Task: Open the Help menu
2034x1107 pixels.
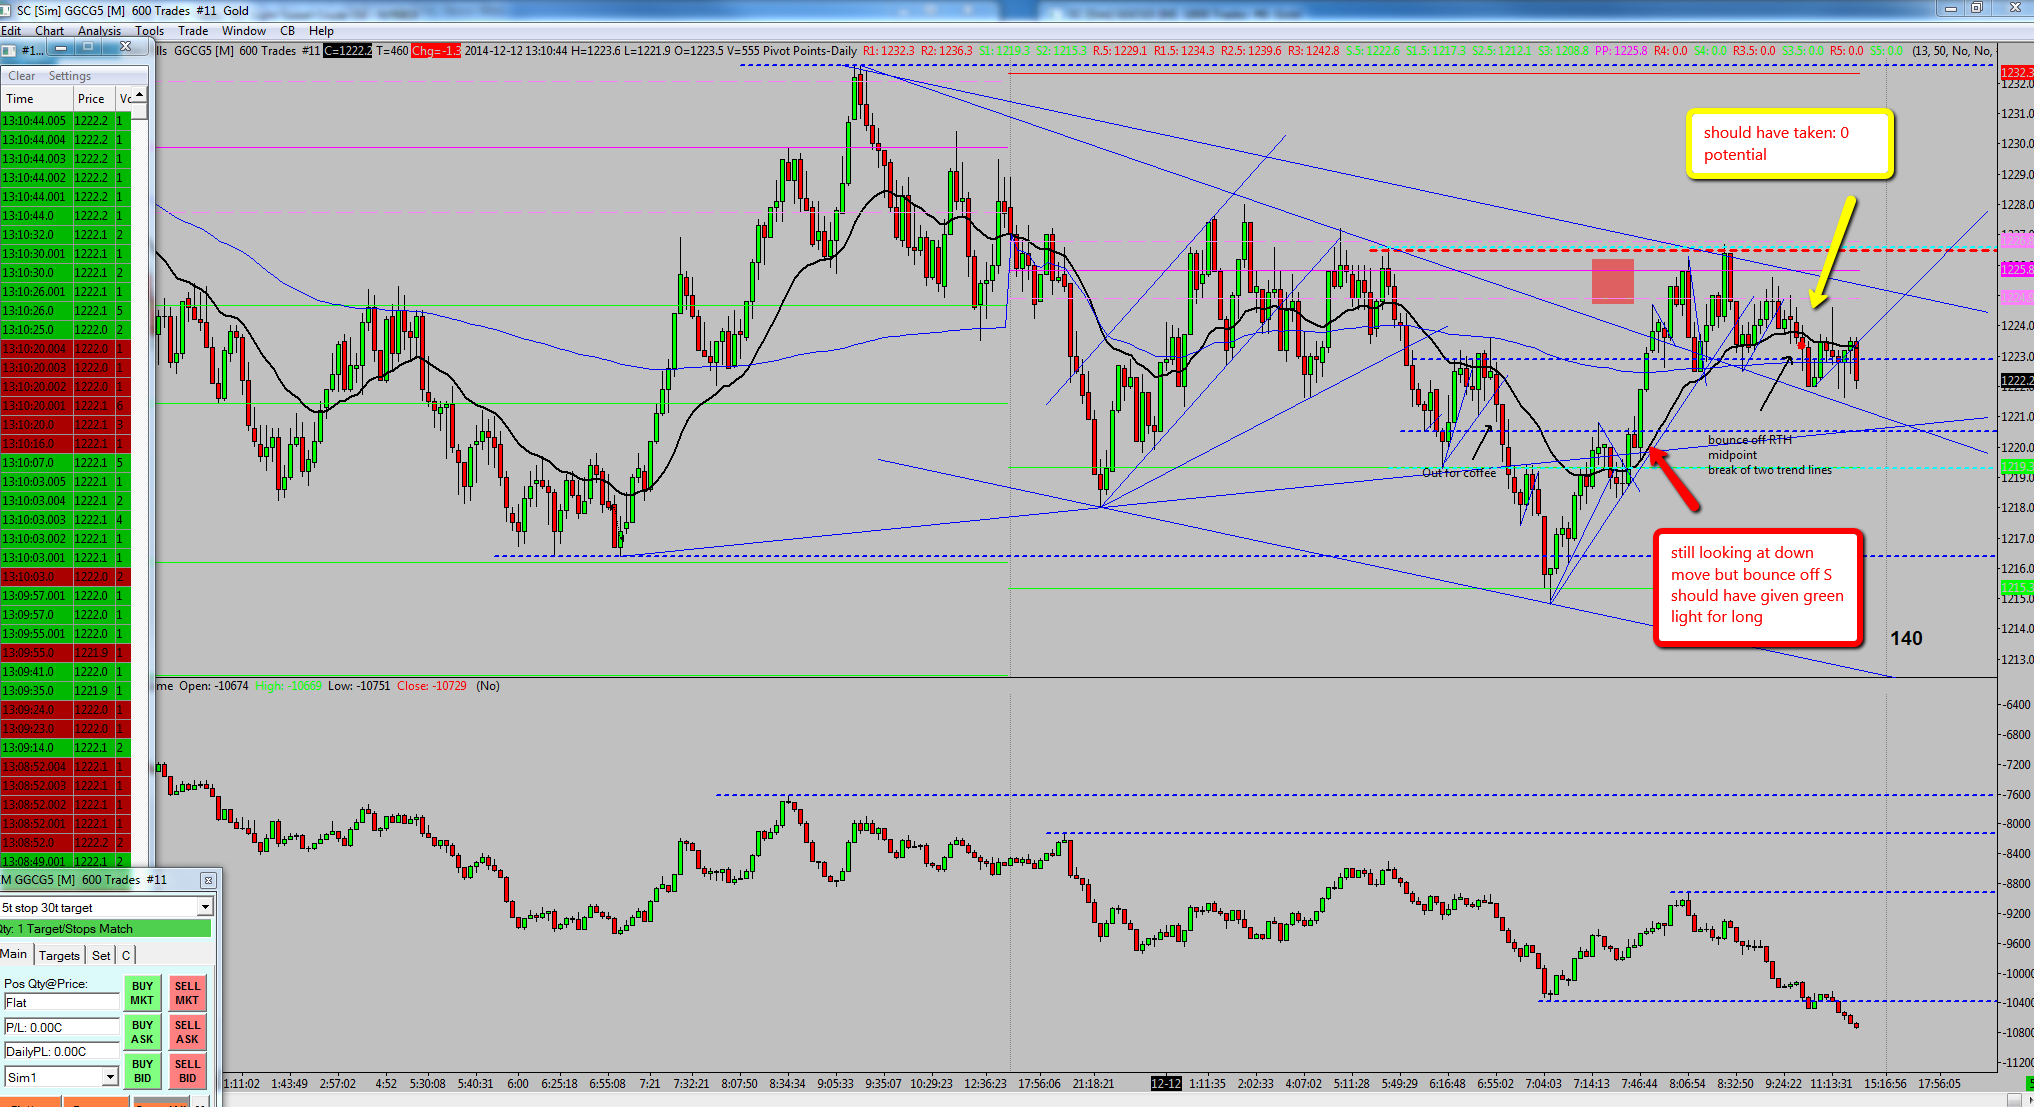Action: 321,31
